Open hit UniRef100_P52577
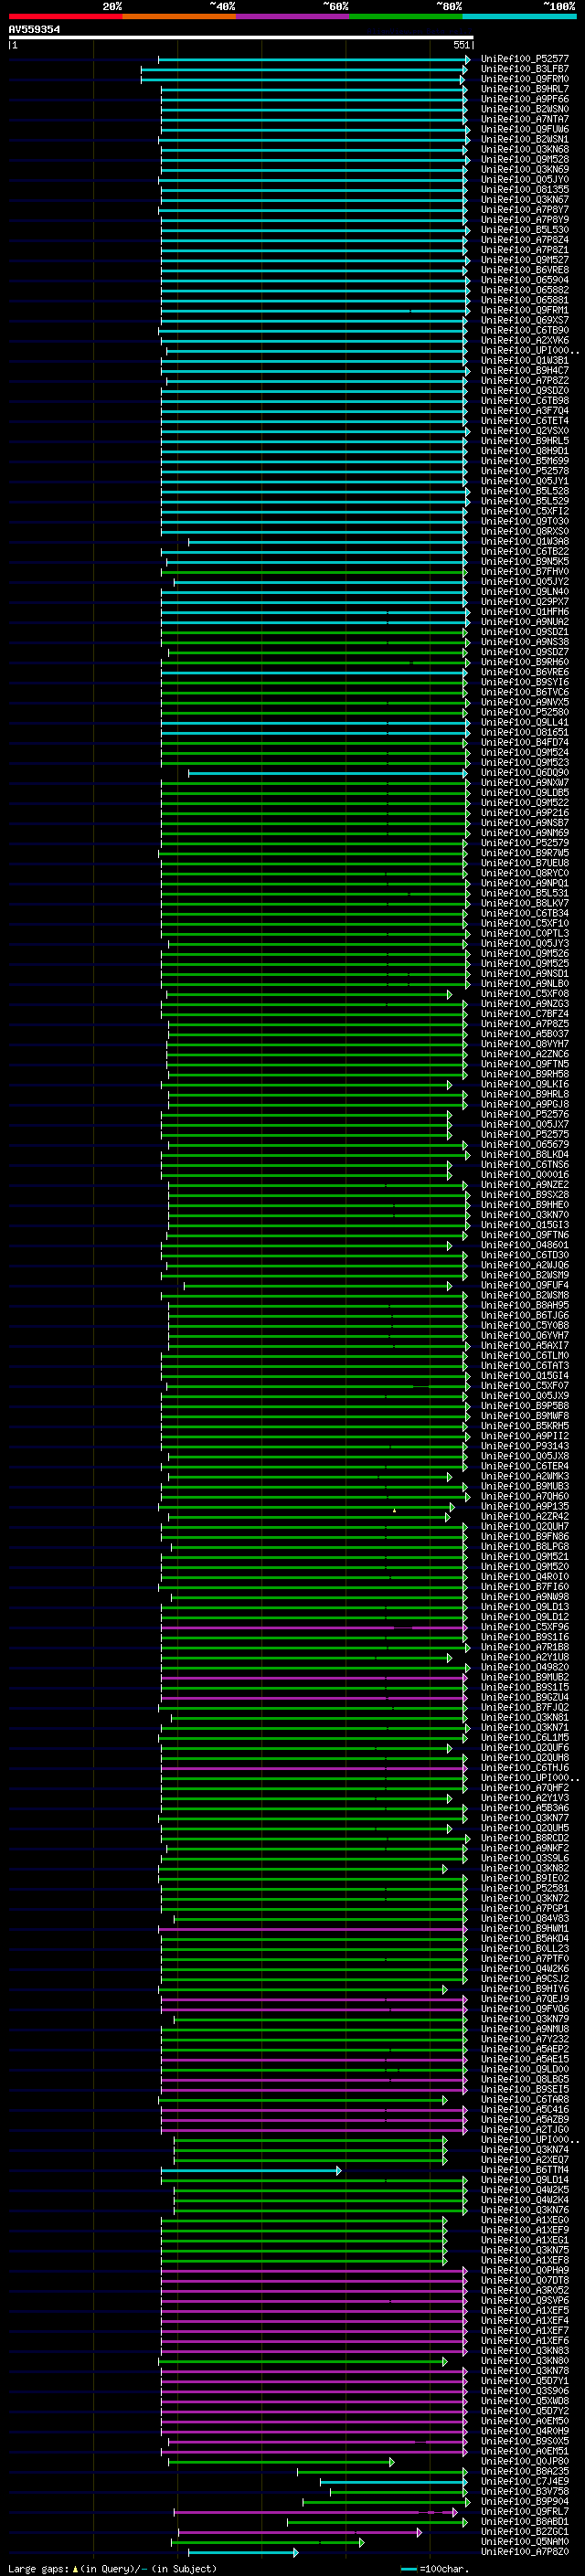 pos(525,59)
